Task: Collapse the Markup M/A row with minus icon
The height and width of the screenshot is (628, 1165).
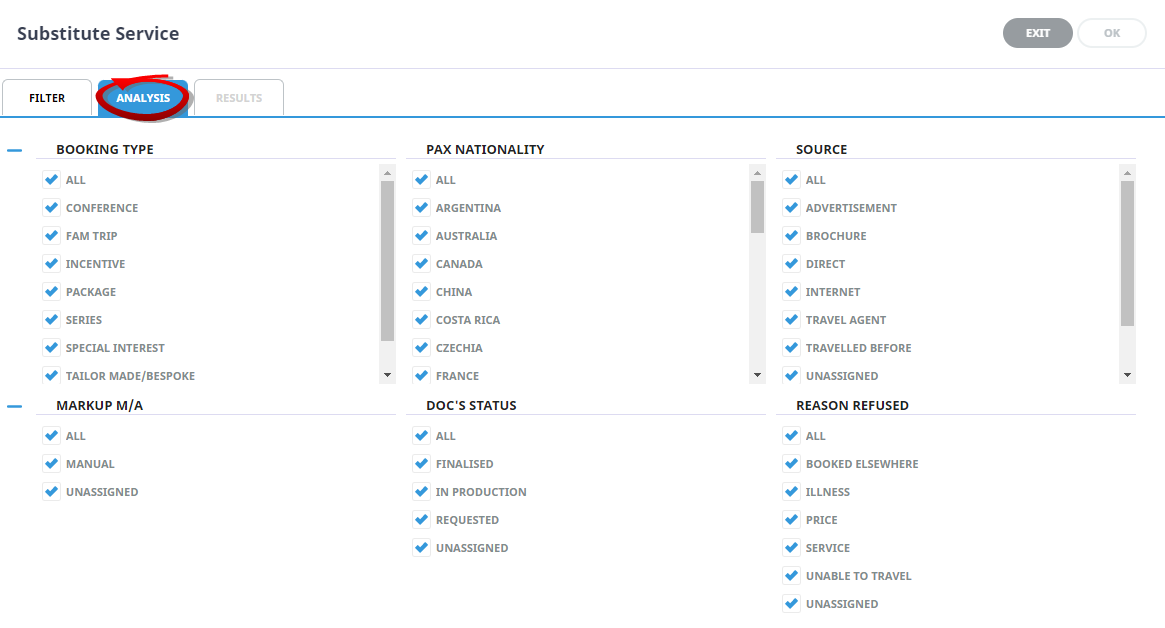Action: [x=14, y=407]
